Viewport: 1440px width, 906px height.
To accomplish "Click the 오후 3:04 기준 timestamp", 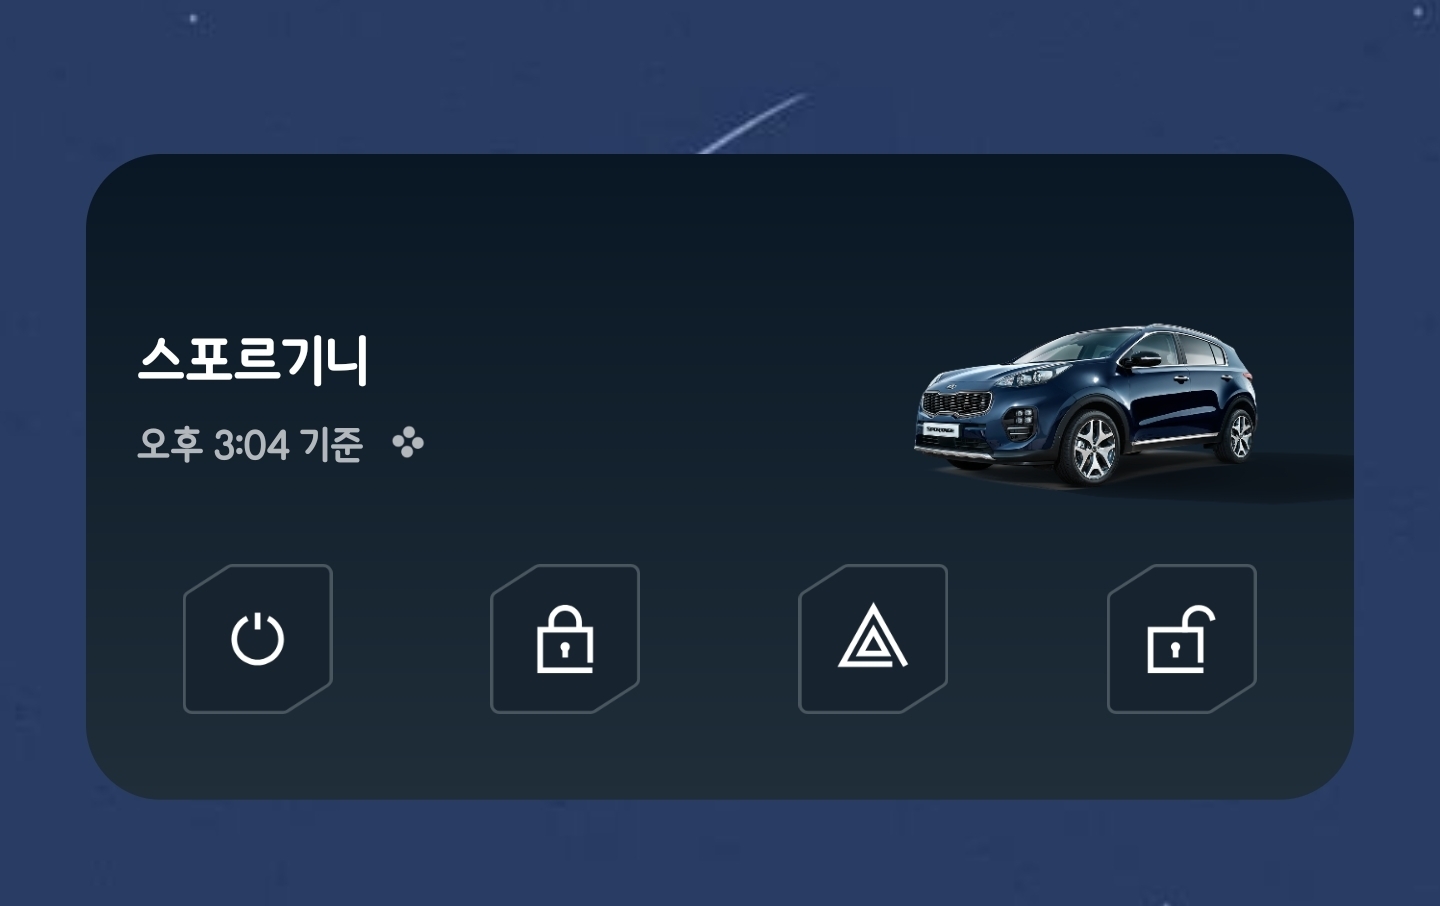I will [x=249, y=444].
